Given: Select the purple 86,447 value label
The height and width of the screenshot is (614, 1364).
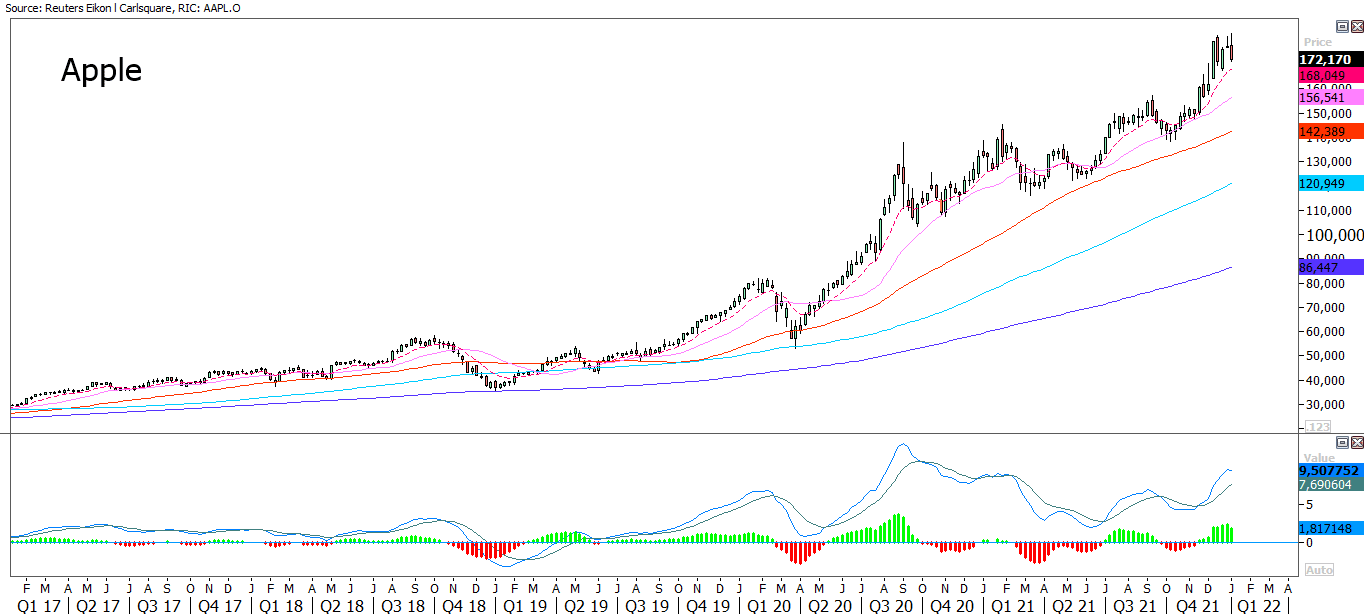Looking at the screenshot, I should 1330,267.
